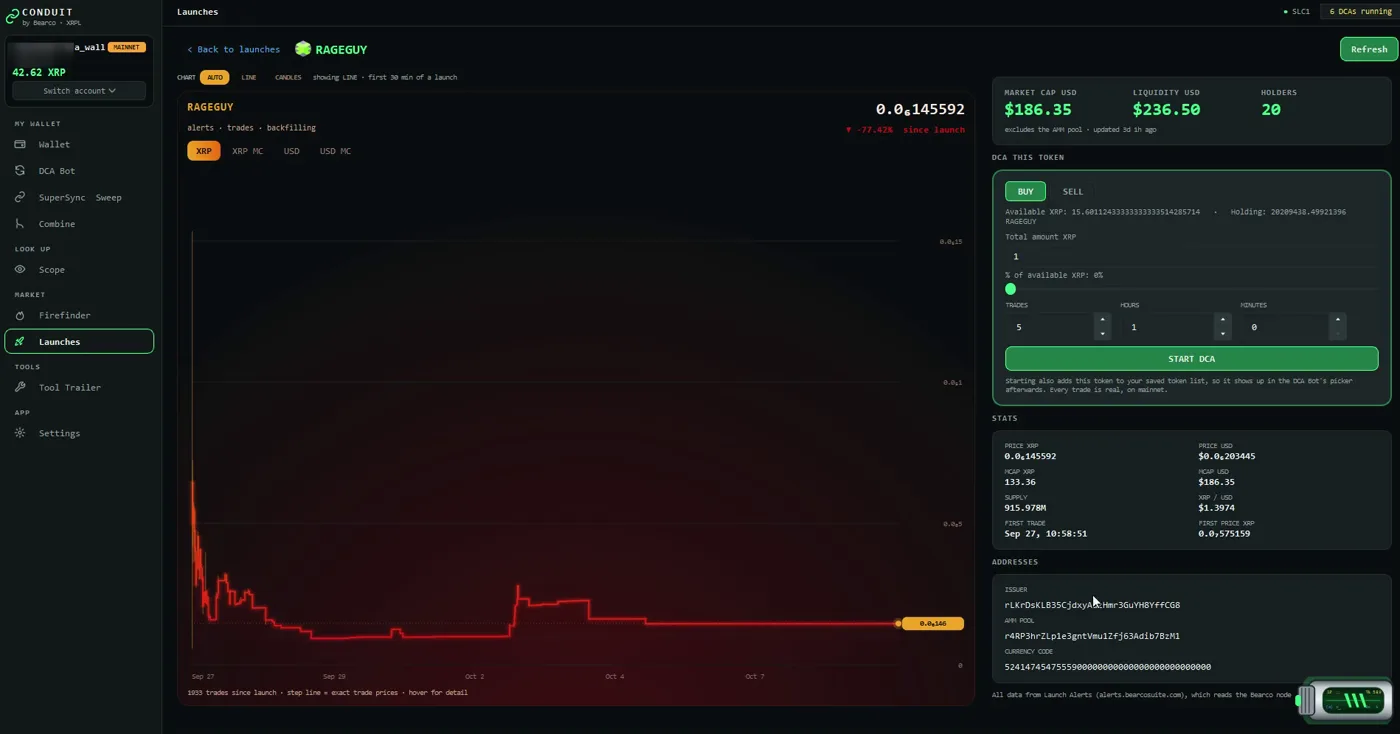Click the Settings gear icon
This screenshot has width=1400, height=734.
coord(20,433)
